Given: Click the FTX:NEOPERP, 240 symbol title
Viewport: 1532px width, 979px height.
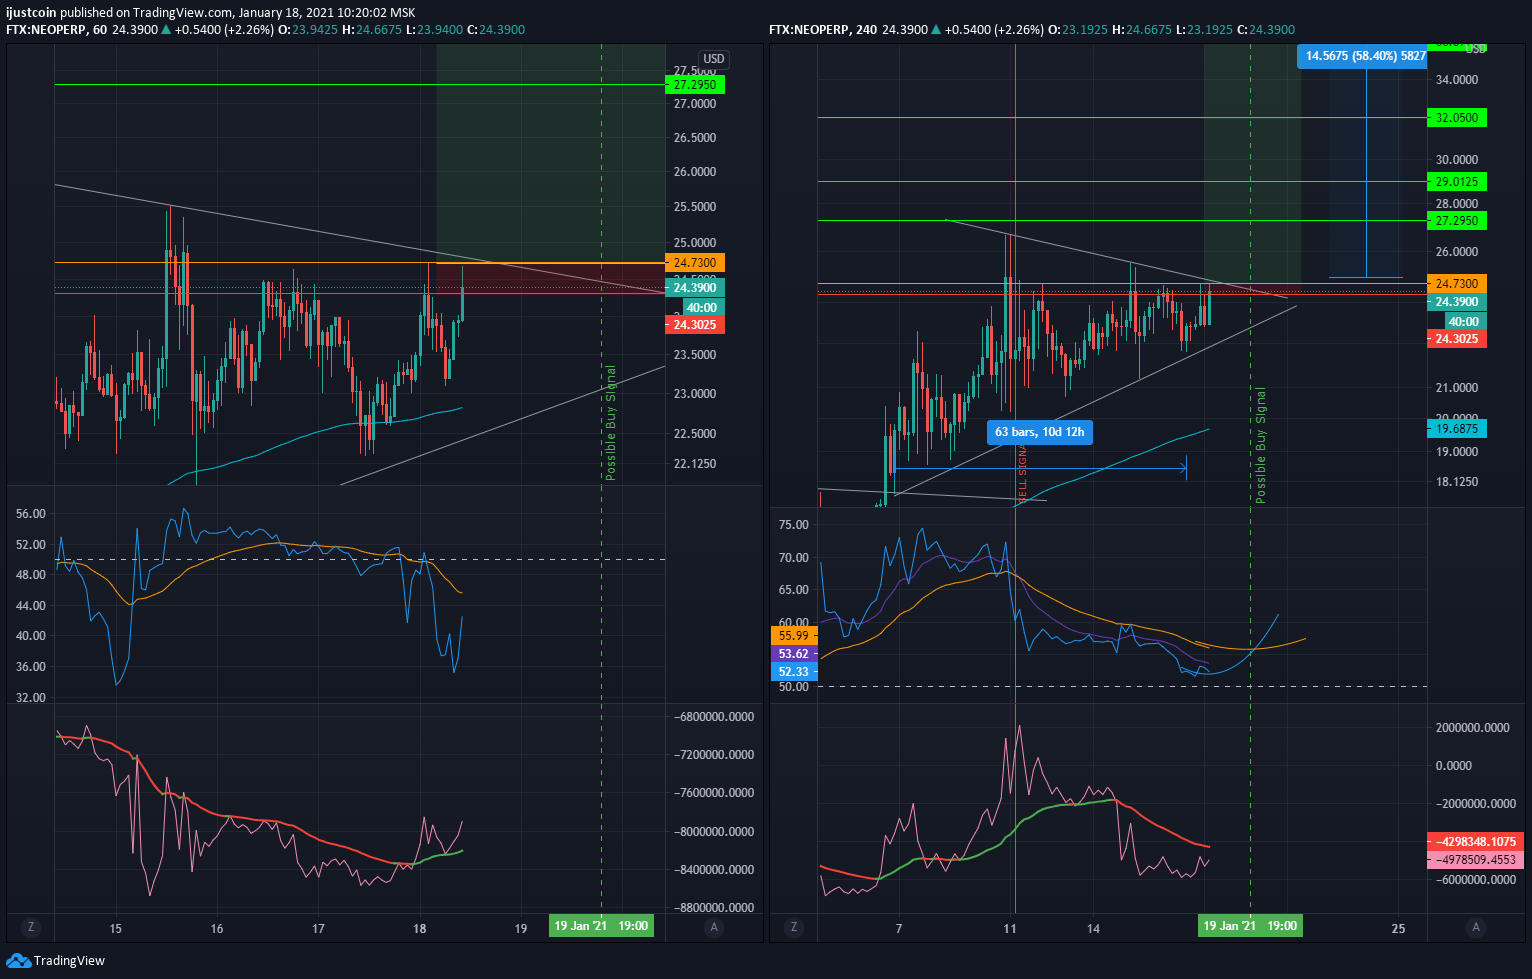Looking at the screenshot, I should pos(823,30).
